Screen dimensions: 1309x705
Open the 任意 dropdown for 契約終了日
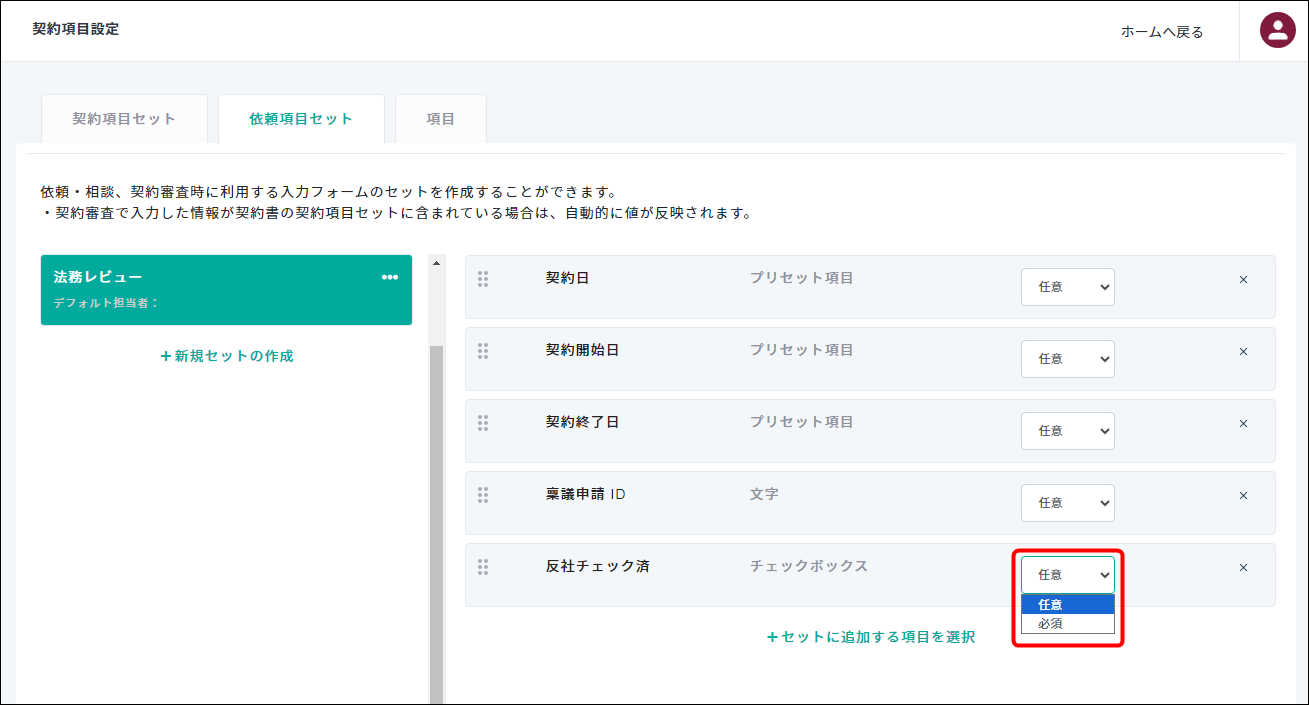pos(1067,430)
